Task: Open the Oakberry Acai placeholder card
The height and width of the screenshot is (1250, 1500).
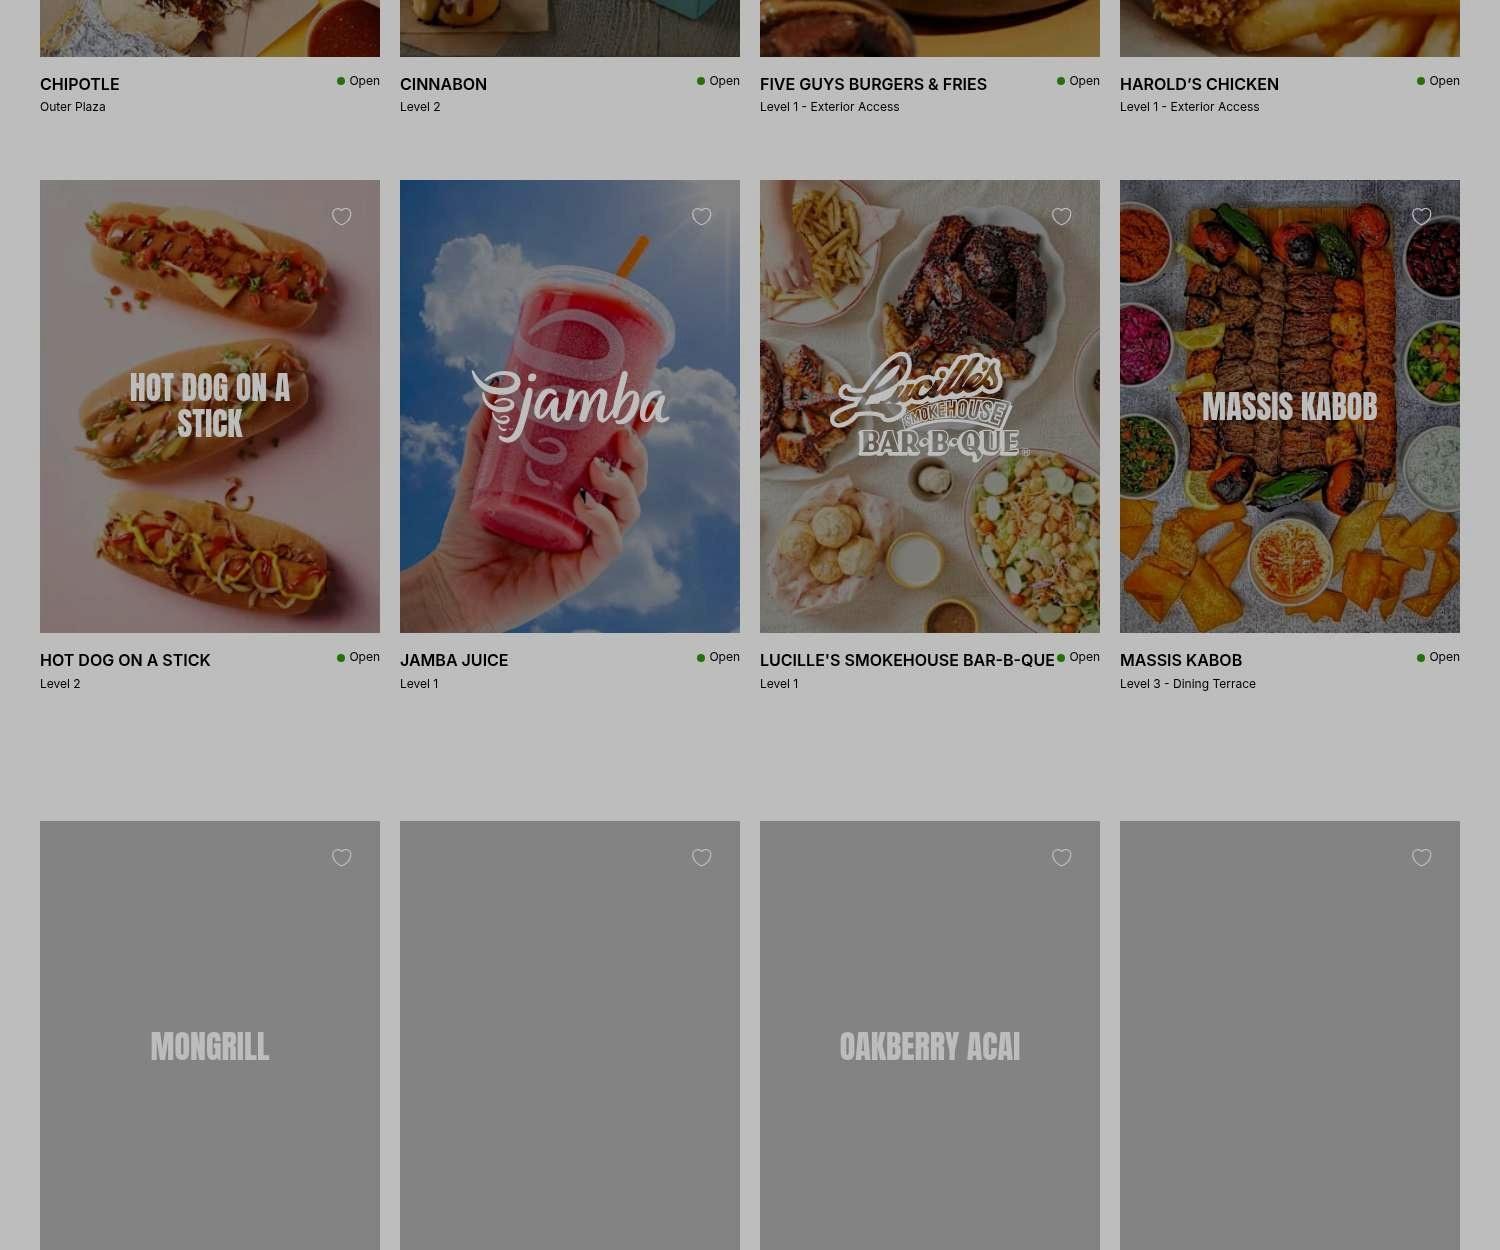Action: click(x=930, y=1036)
